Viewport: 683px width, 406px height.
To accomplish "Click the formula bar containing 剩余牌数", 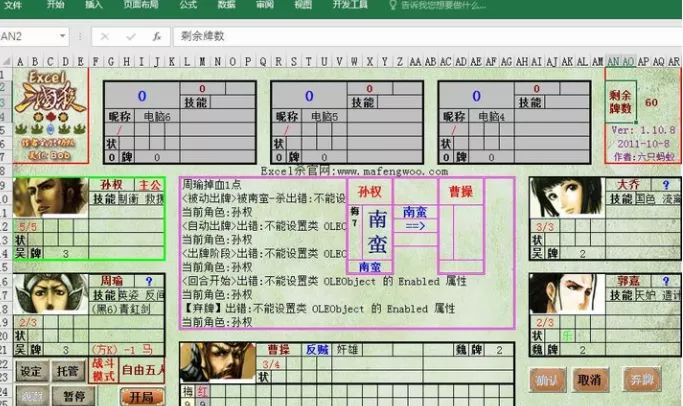I will [427, 36].
